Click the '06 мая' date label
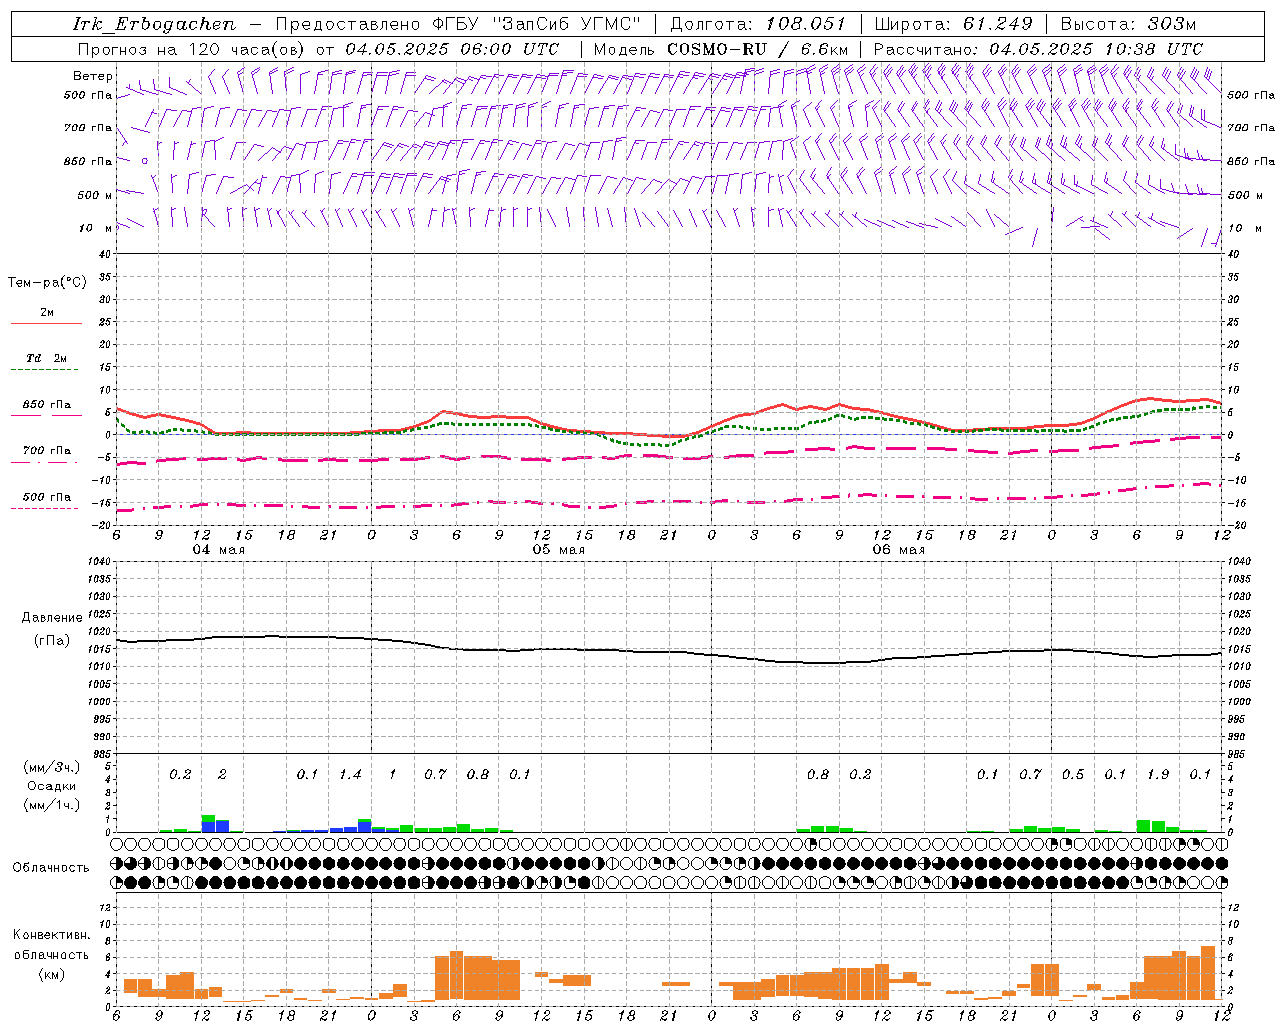The width and height of the screenshot is (1280, 1024). 898,550
